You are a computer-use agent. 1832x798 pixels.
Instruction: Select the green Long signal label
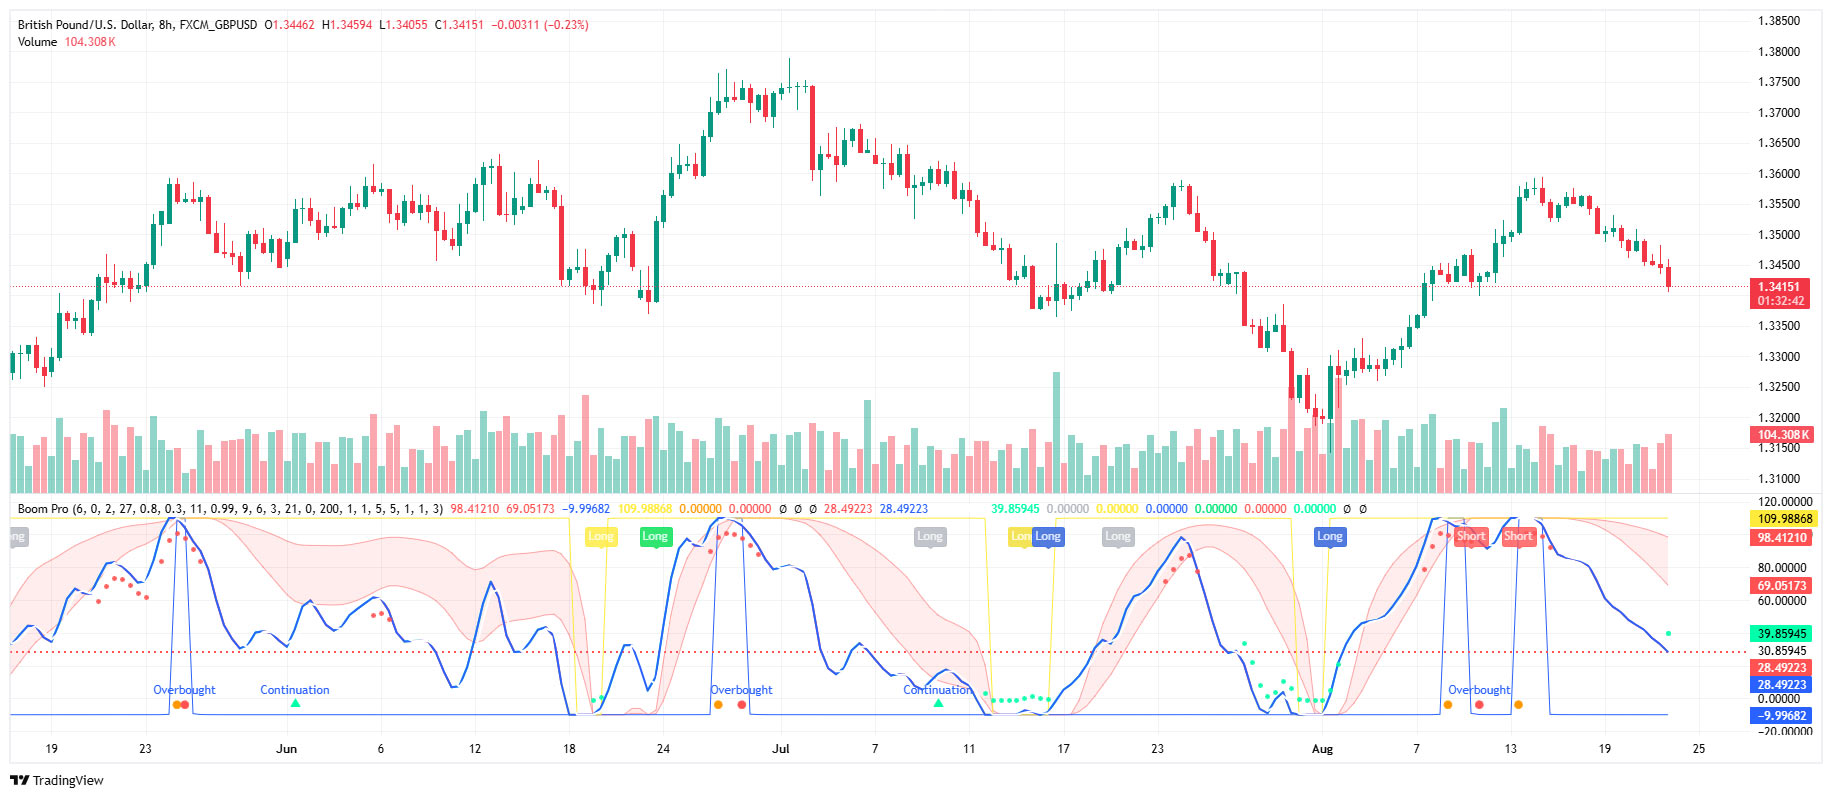coord(655,537)
